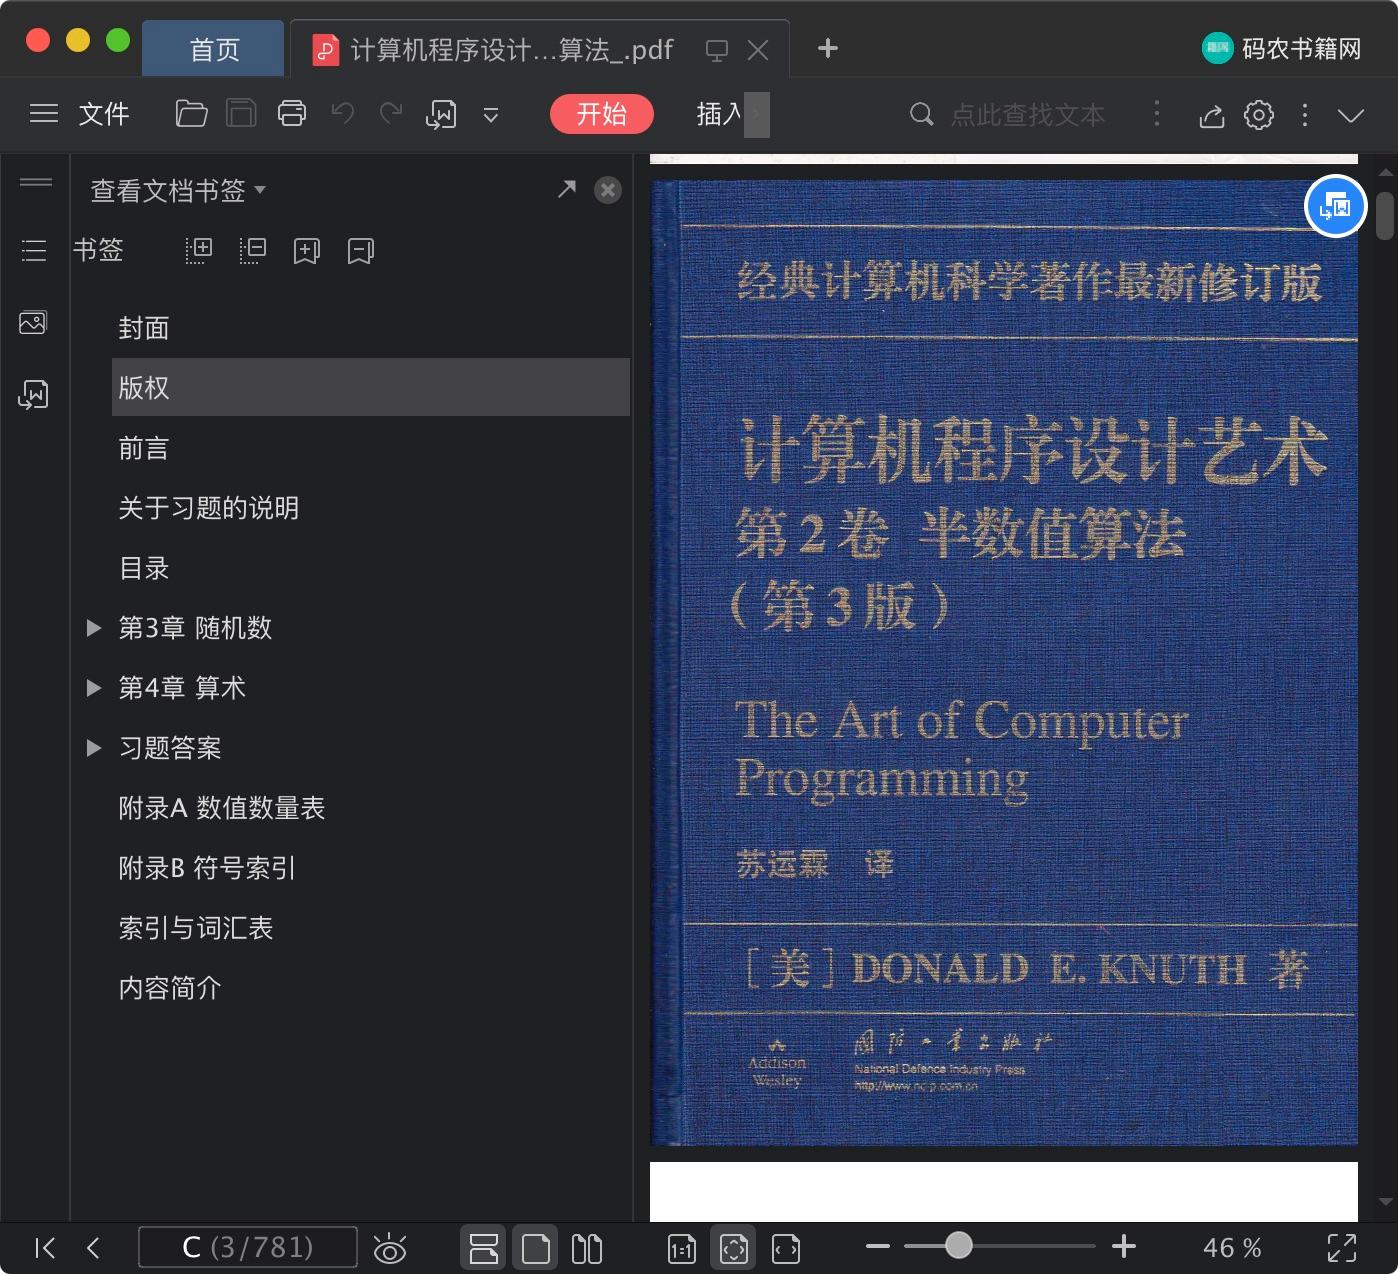Expand all bookmarks icon
This screenshot has height=1274, width=1398.
199,250
